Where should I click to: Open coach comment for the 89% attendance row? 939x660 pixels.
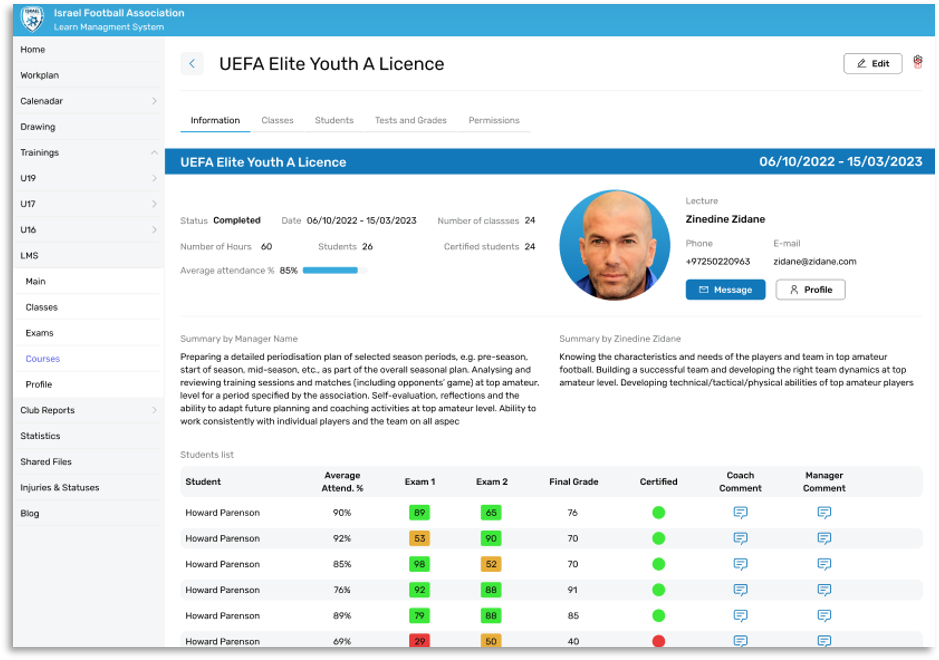pyautogui.click(x=740, y=616)
